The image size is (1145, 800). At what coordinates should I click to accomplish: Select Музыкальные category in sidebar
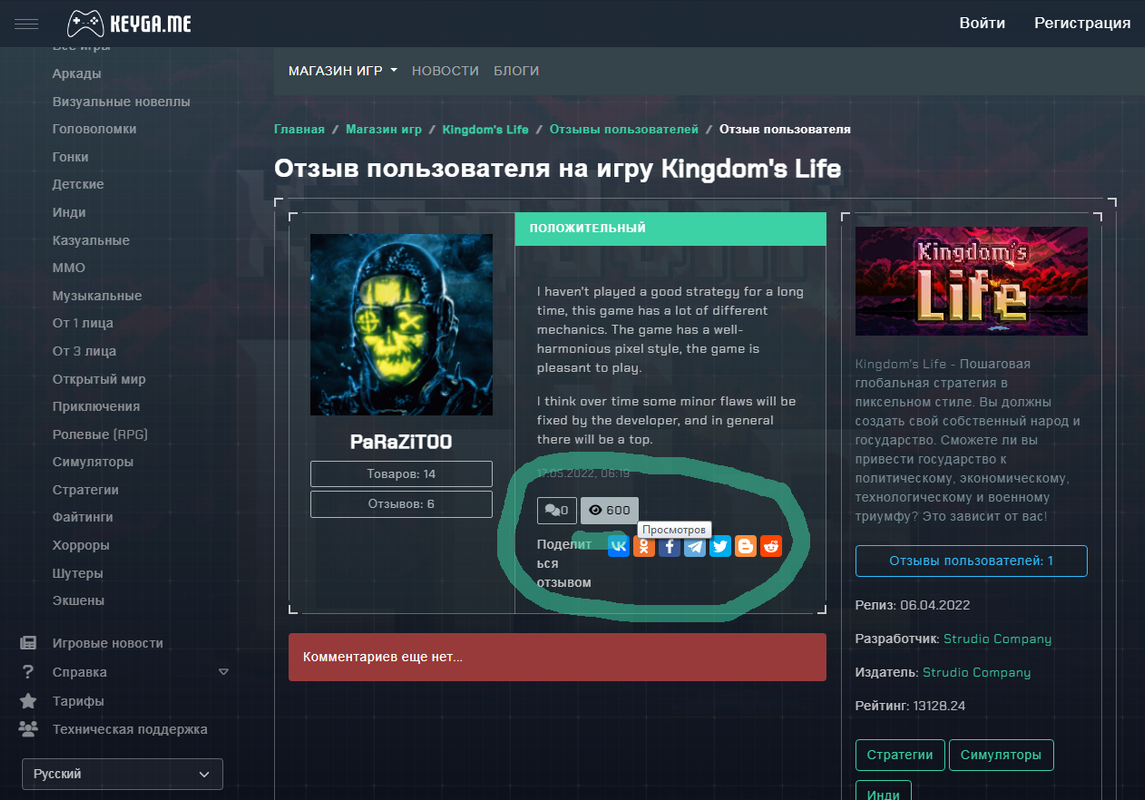click(x=97, y=296)
